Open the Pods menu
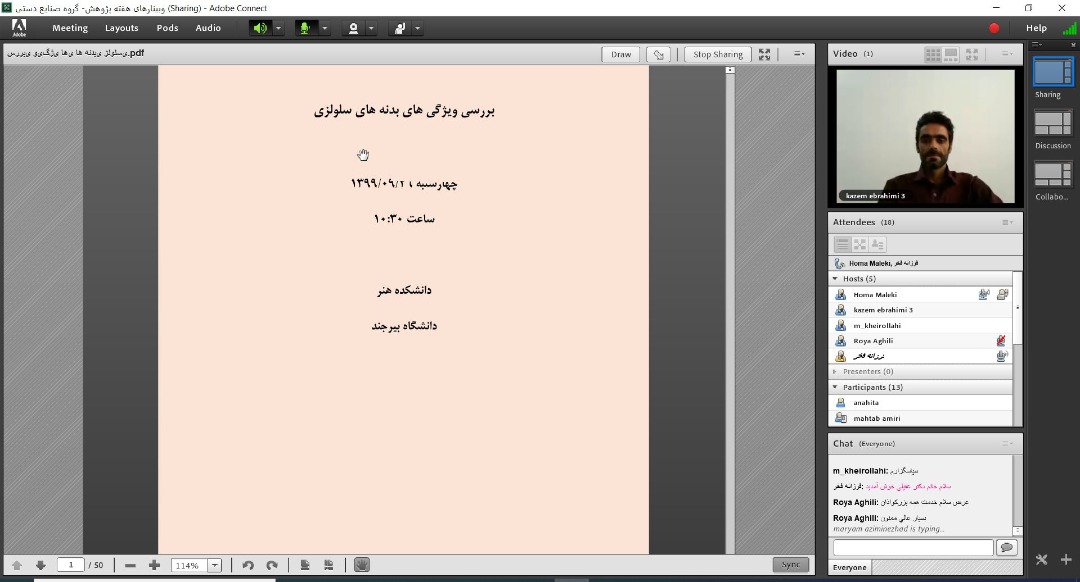1080x582 pixels. tap(167, 28)
